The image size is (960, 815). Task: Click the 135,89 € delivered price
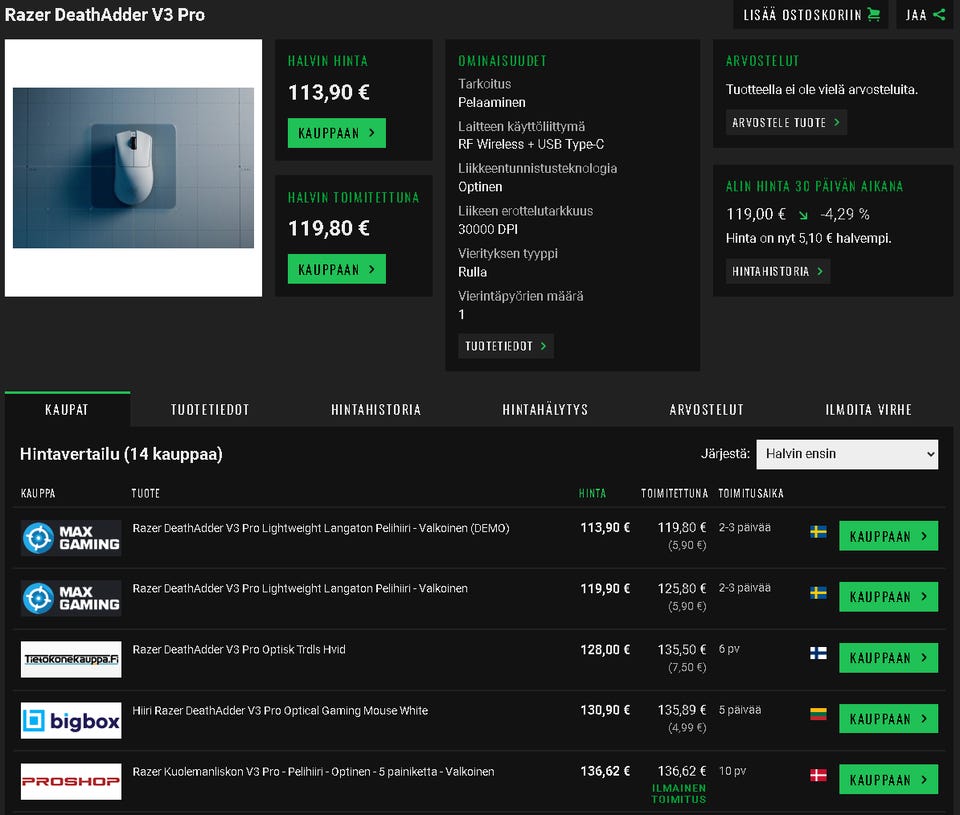tap(682, 710)
